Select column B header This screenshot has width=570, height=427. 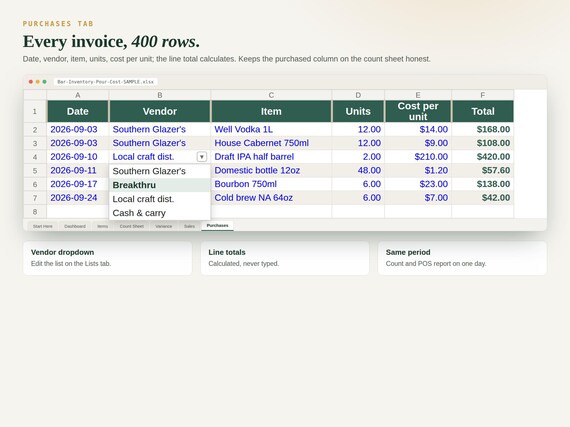tap(160, 95)
